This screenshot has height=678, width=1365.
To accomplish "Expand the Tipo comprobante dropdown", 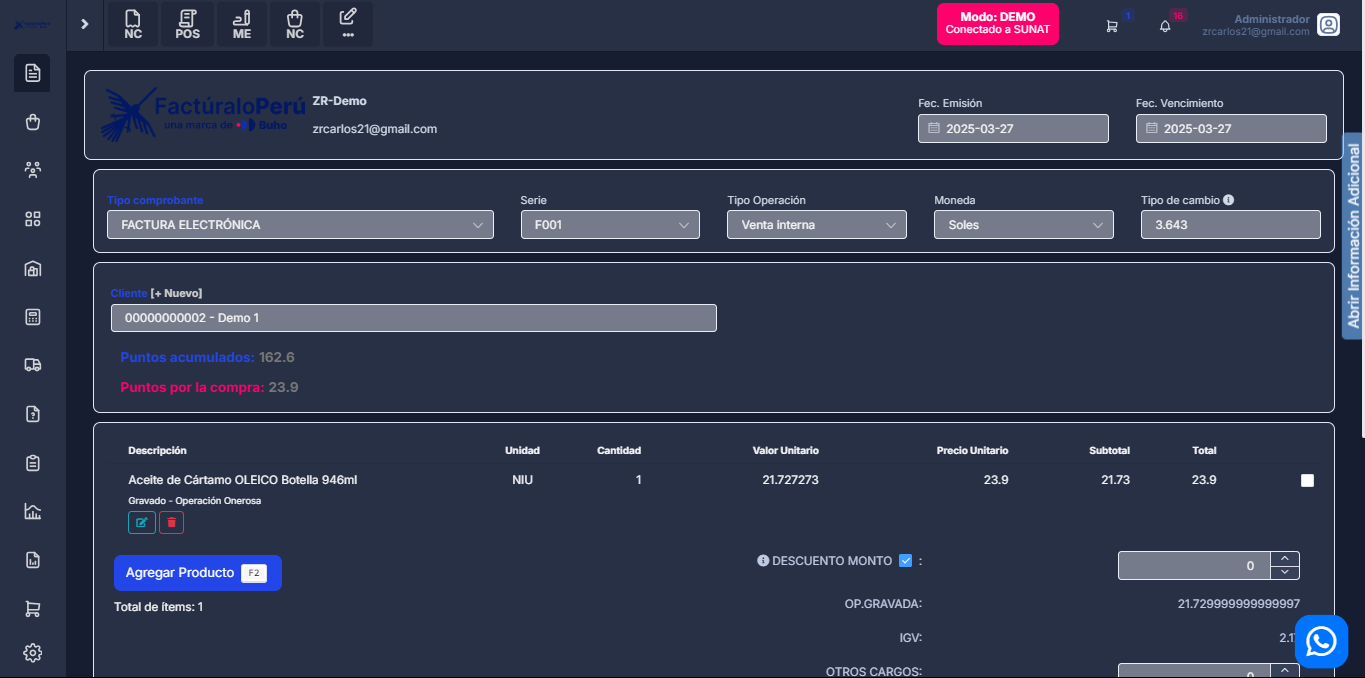I will pyautogui.click(x=300, y=225).
